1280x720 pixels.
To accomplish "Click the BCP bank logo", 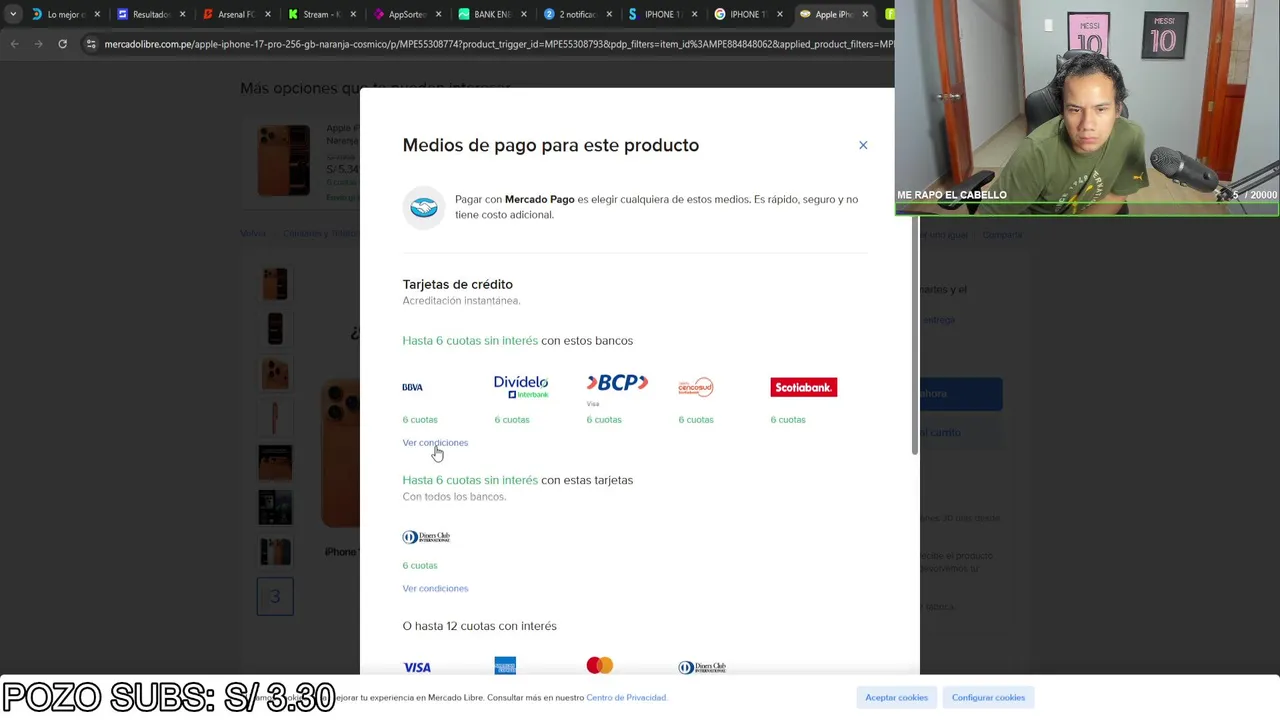I will (x=617, y=384).
